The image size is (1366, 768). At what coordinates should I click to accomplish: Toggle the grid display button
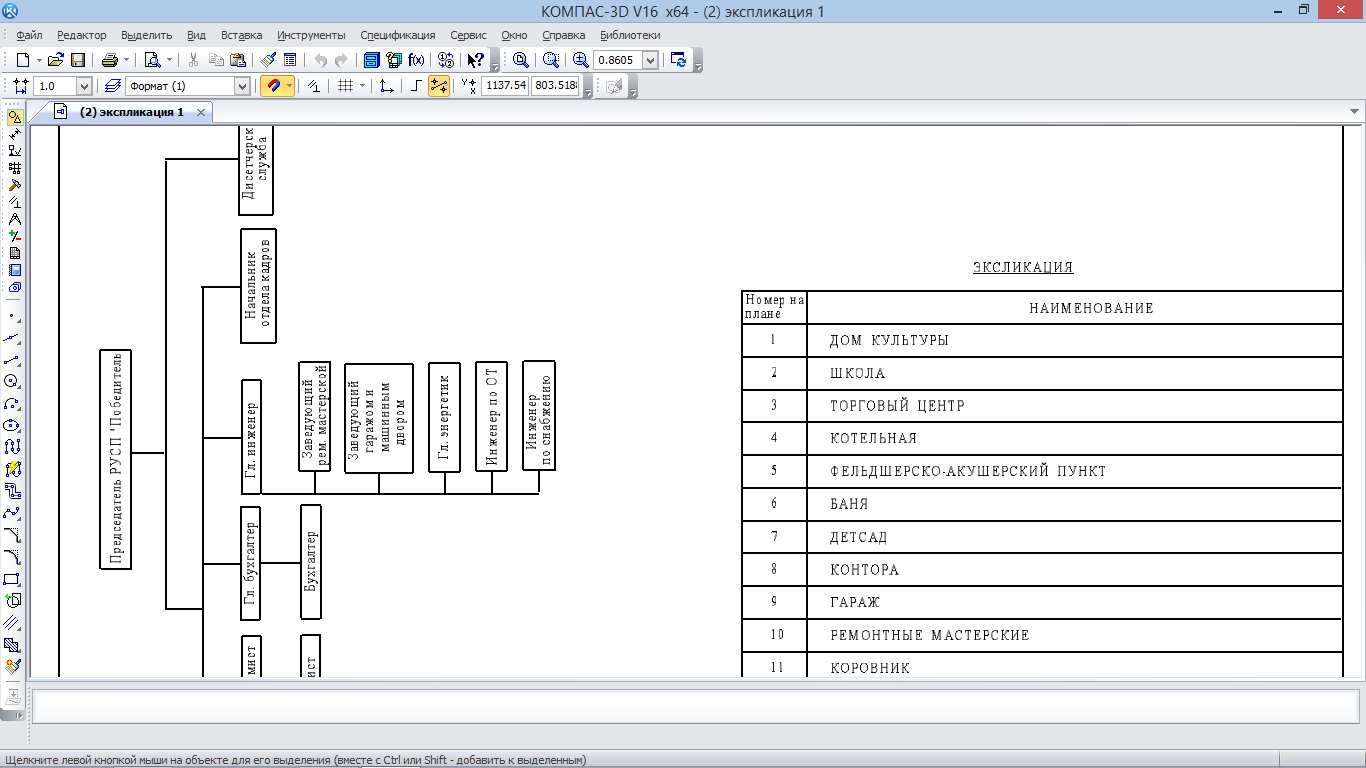[346, 86]
